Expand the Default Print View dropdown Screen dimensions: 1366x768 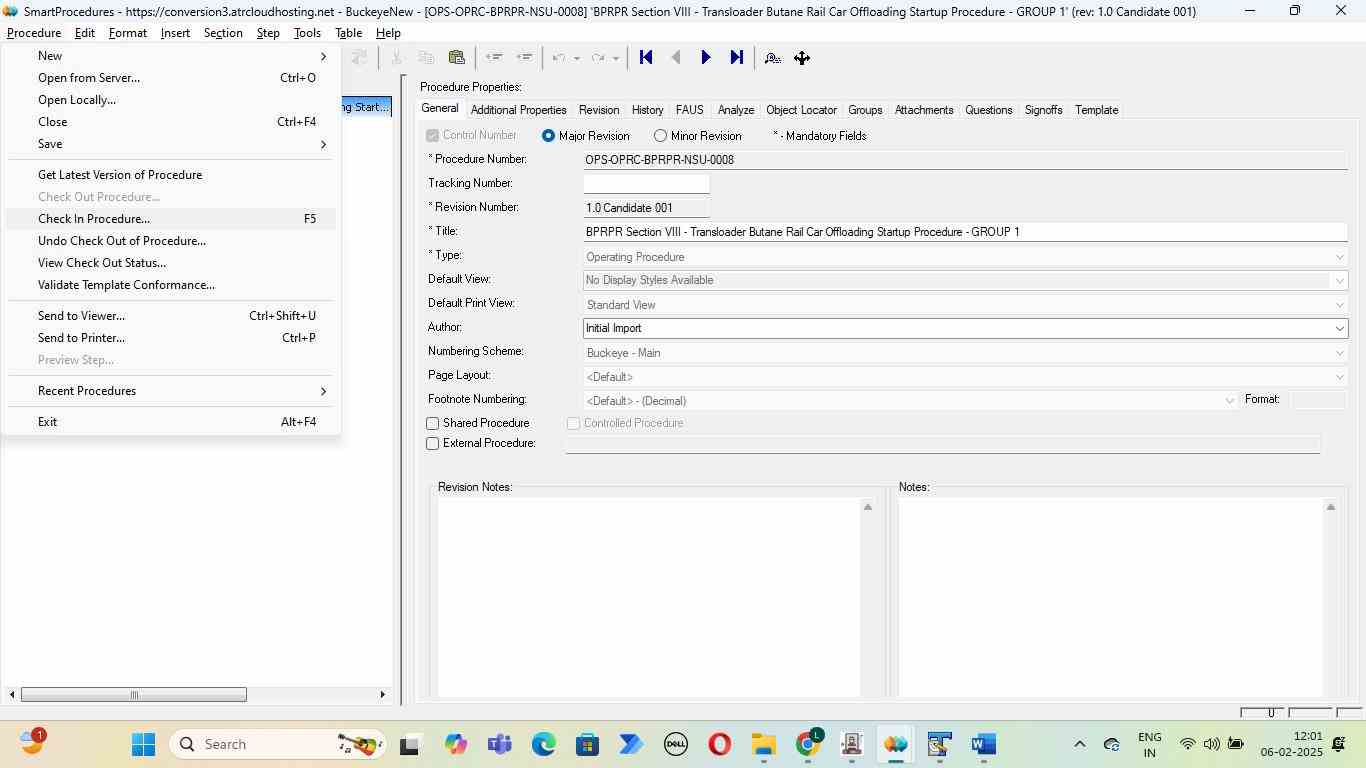(1339, 305)
